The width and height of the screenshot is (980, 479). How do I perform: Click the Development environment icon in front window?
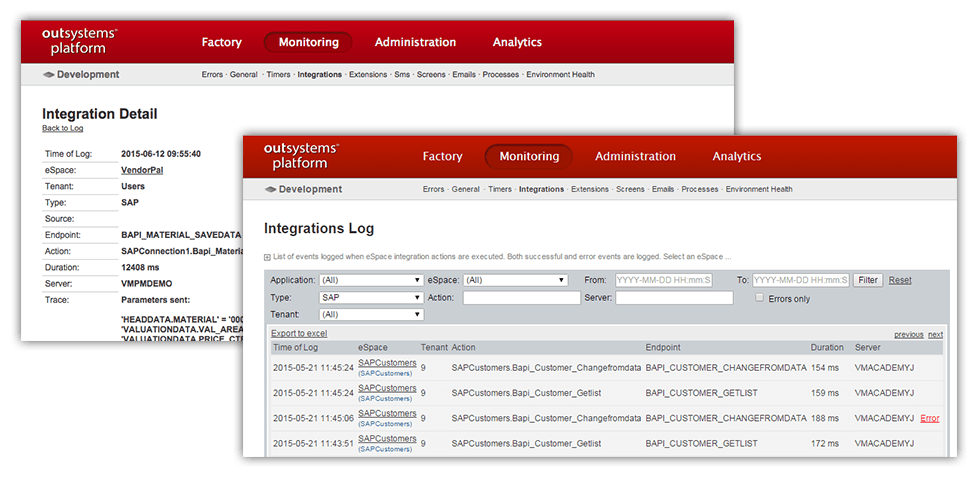click(270, 189)
